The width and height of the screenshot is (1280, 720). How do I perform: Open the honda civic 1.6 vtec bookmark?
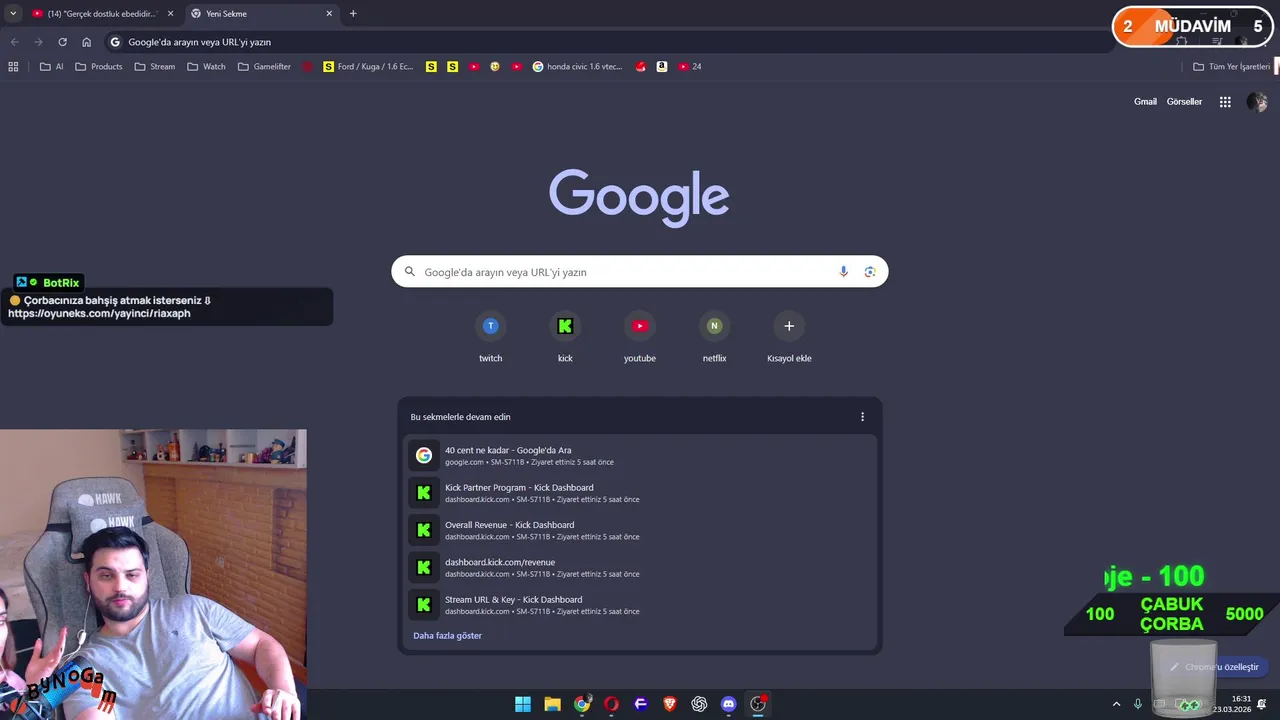point(577,67)
